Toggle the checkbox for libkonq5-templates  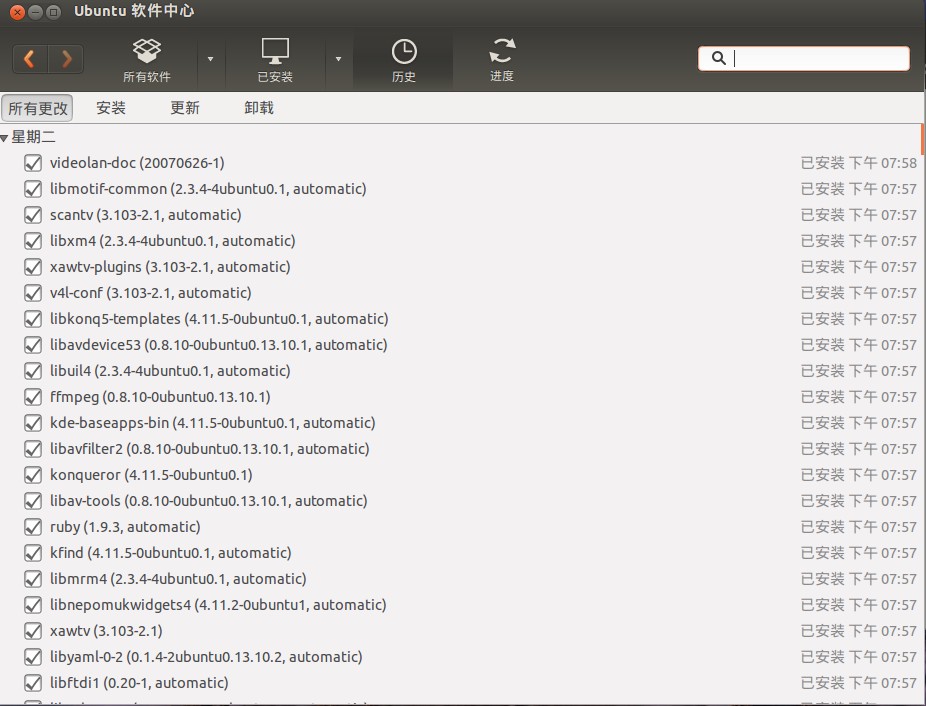click(x=33, y=319)
